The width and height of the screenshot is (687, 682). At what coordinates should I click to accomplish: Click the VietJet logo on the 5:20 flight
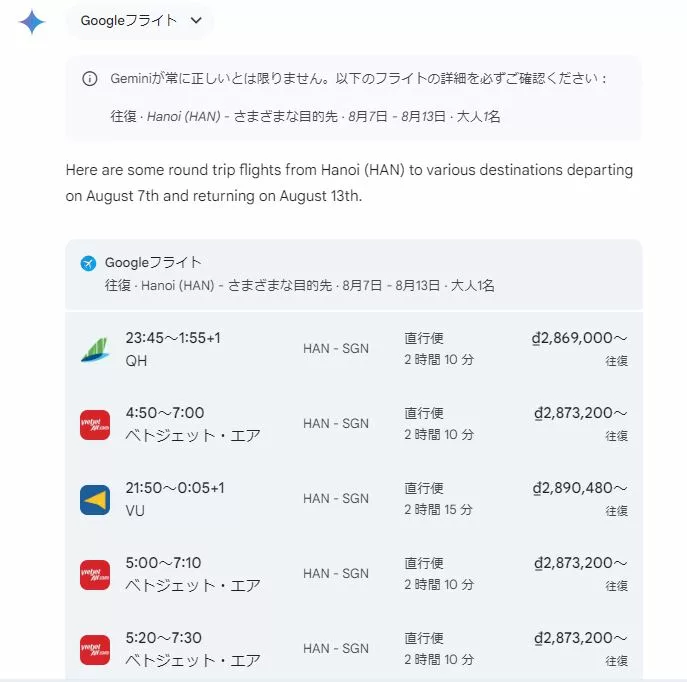pyautogui.click(x=95, y=650)
